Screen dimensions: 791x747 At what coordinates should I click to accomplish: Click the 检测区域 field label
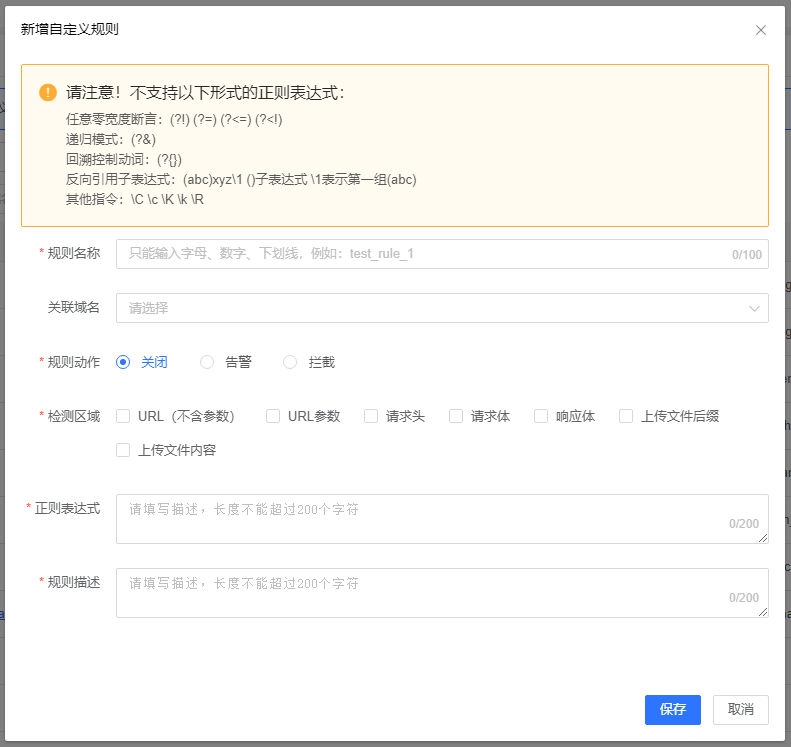(74, 416)
